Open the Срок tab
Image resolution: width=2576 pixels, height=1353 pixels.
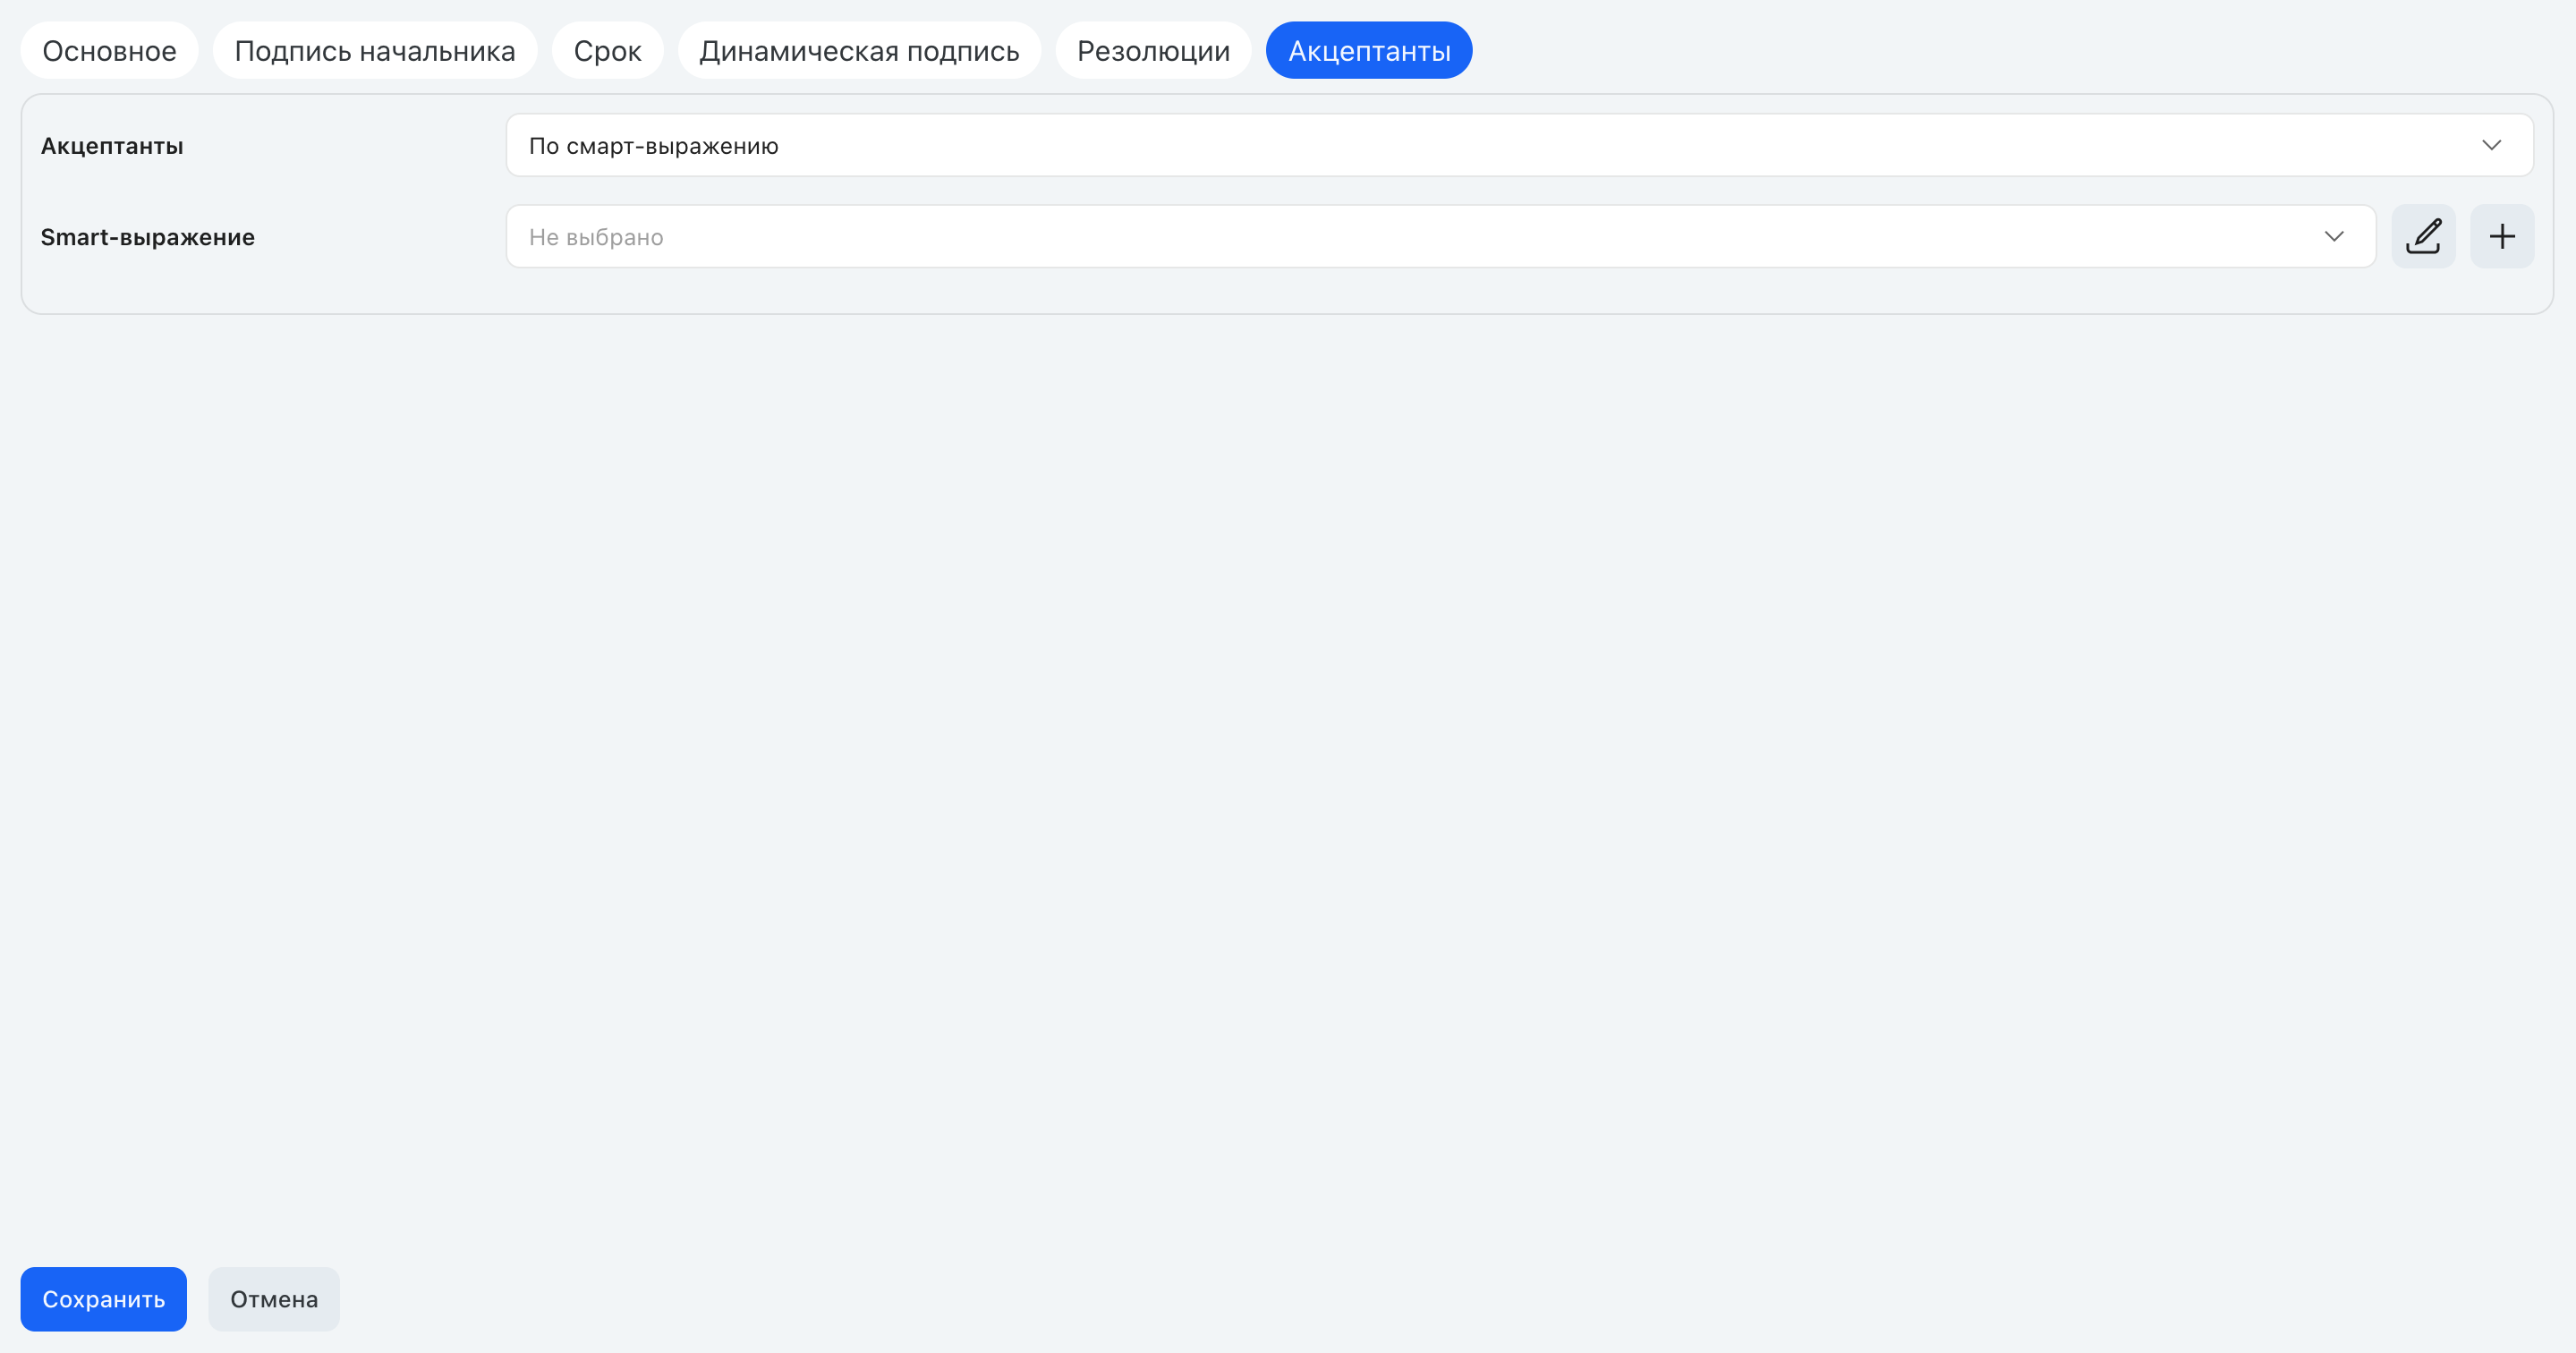[x=607, y=50]
